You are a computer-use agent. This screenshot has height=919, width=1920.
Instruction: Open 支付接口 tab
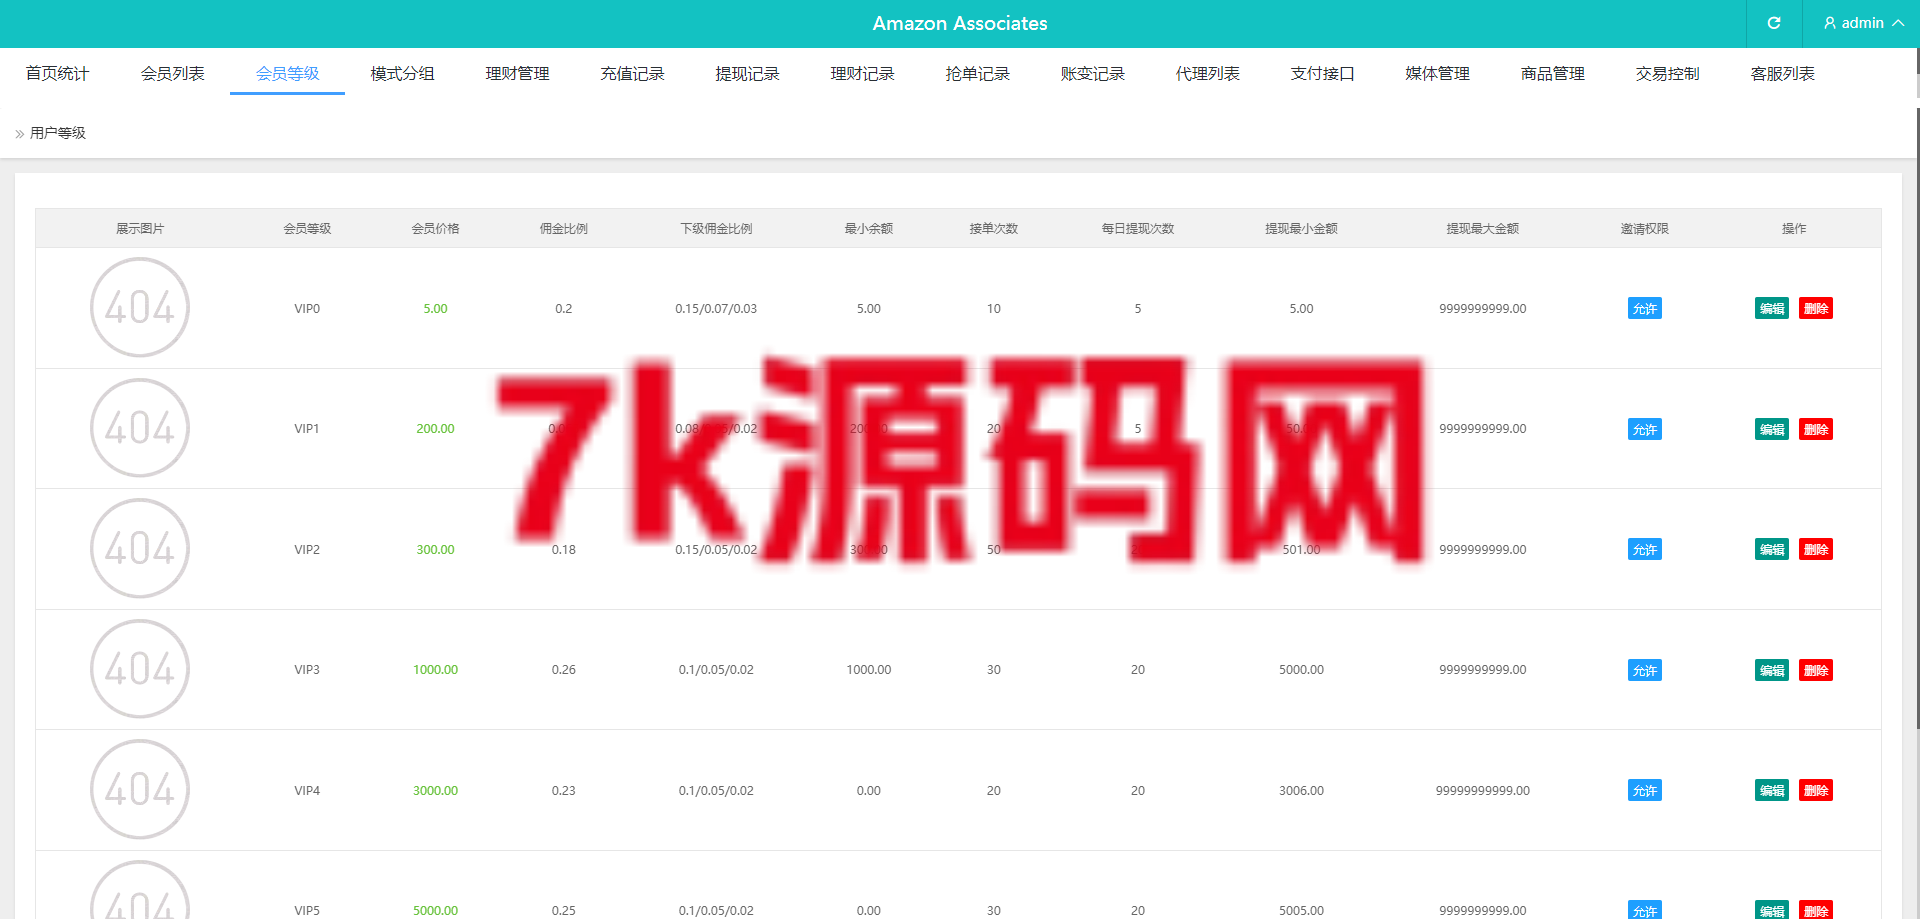tap(1322, 73)
